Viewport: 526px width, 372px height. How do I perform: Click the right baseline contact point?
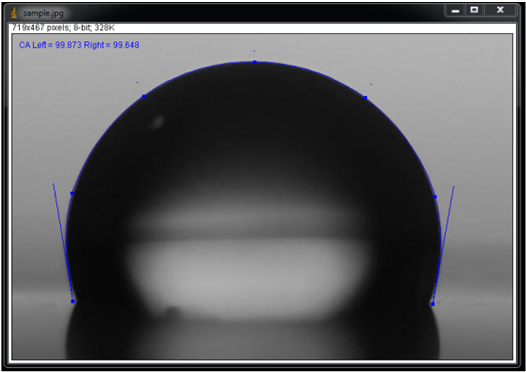click(x=433, y=304)
